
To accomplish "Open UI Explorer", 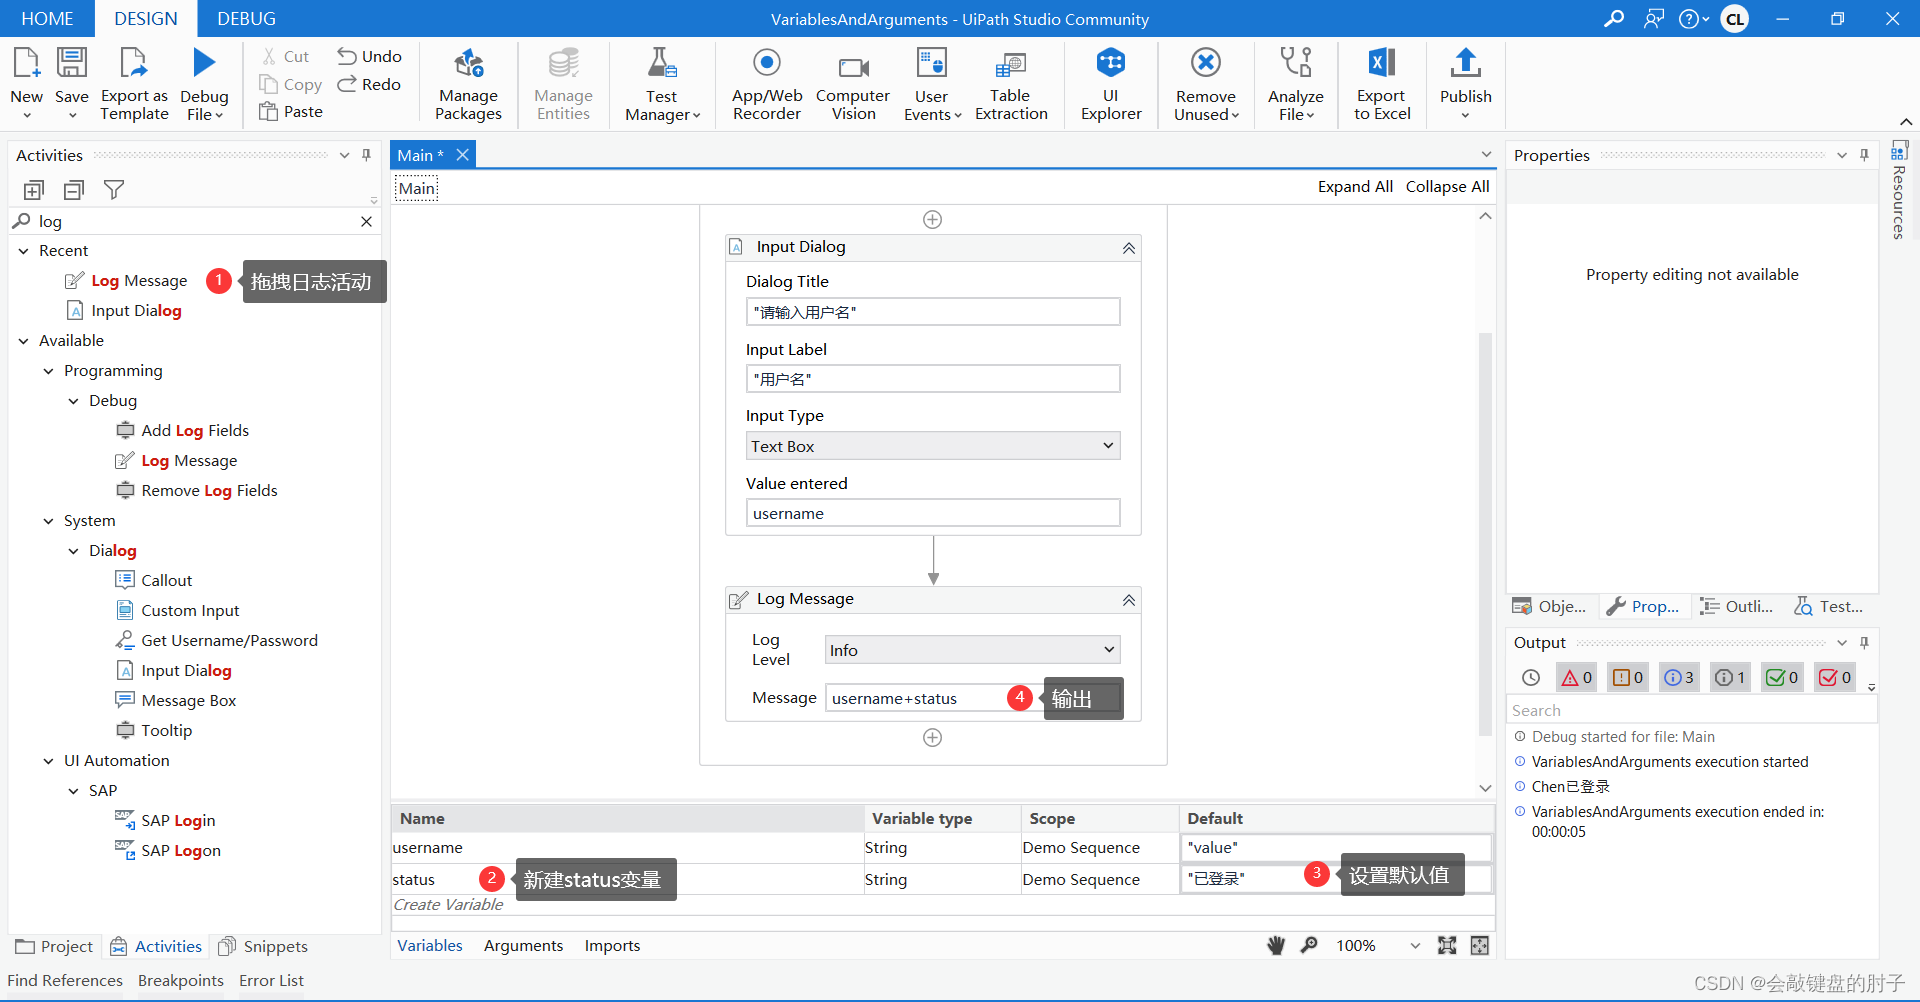I will (x=1111, y=84).
